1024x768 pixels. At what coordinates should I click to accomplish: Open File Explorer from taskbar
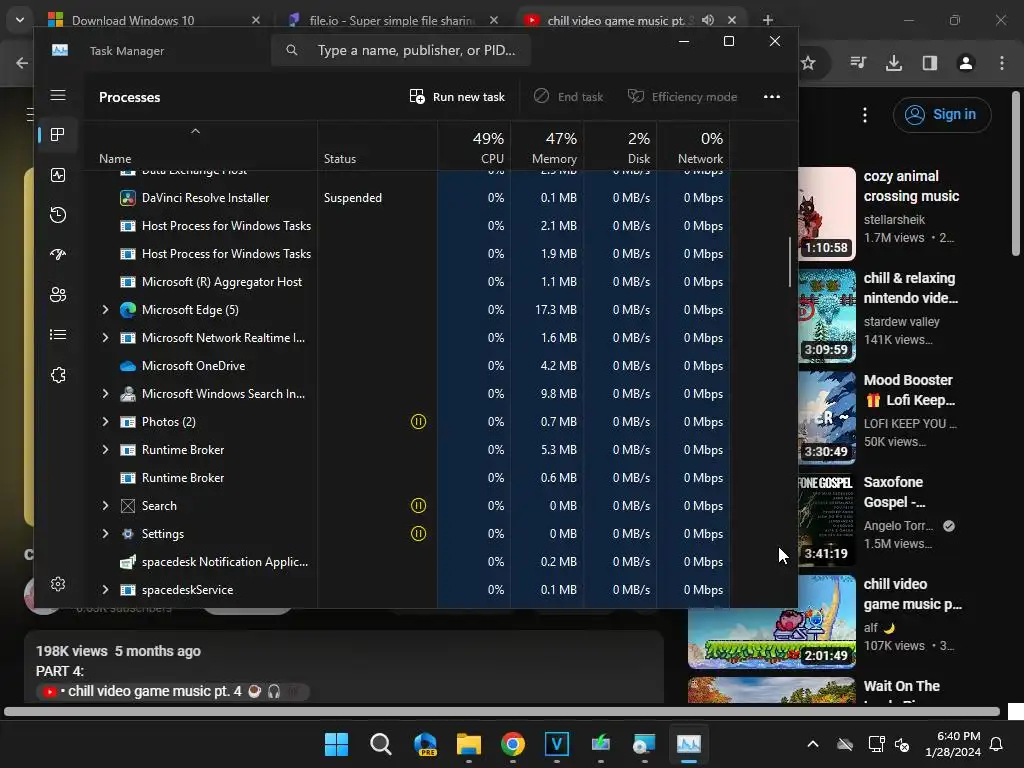click(x=469, y=744)
